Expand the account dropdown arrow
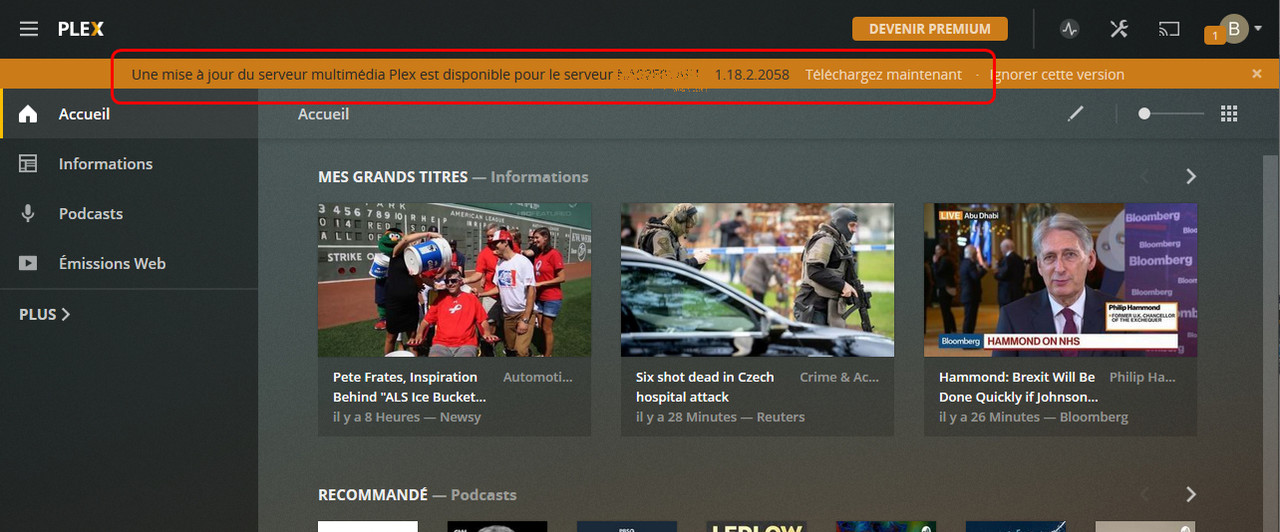 pyautogui.click(x=1258, y=29)
